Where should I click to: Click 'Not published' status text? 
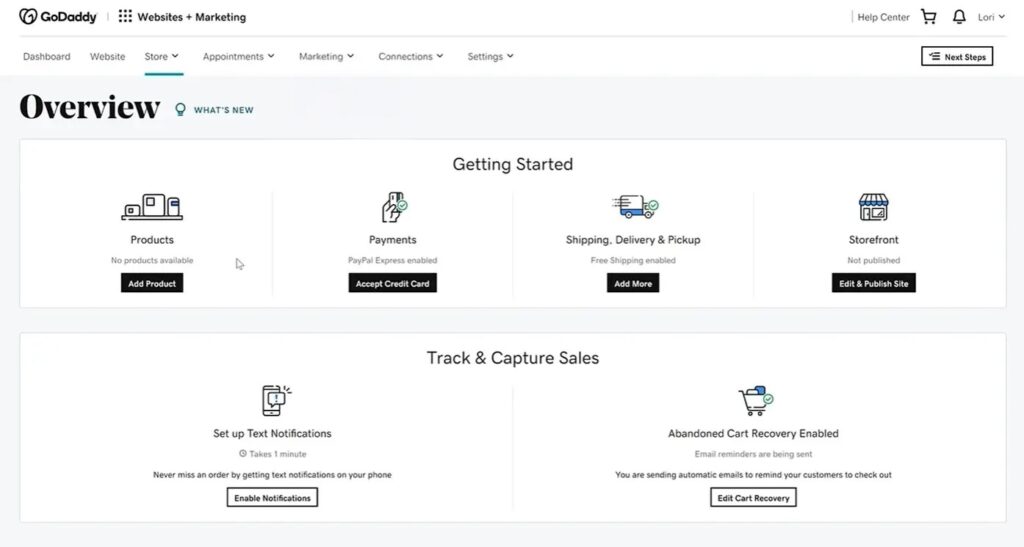pos(874,260)
